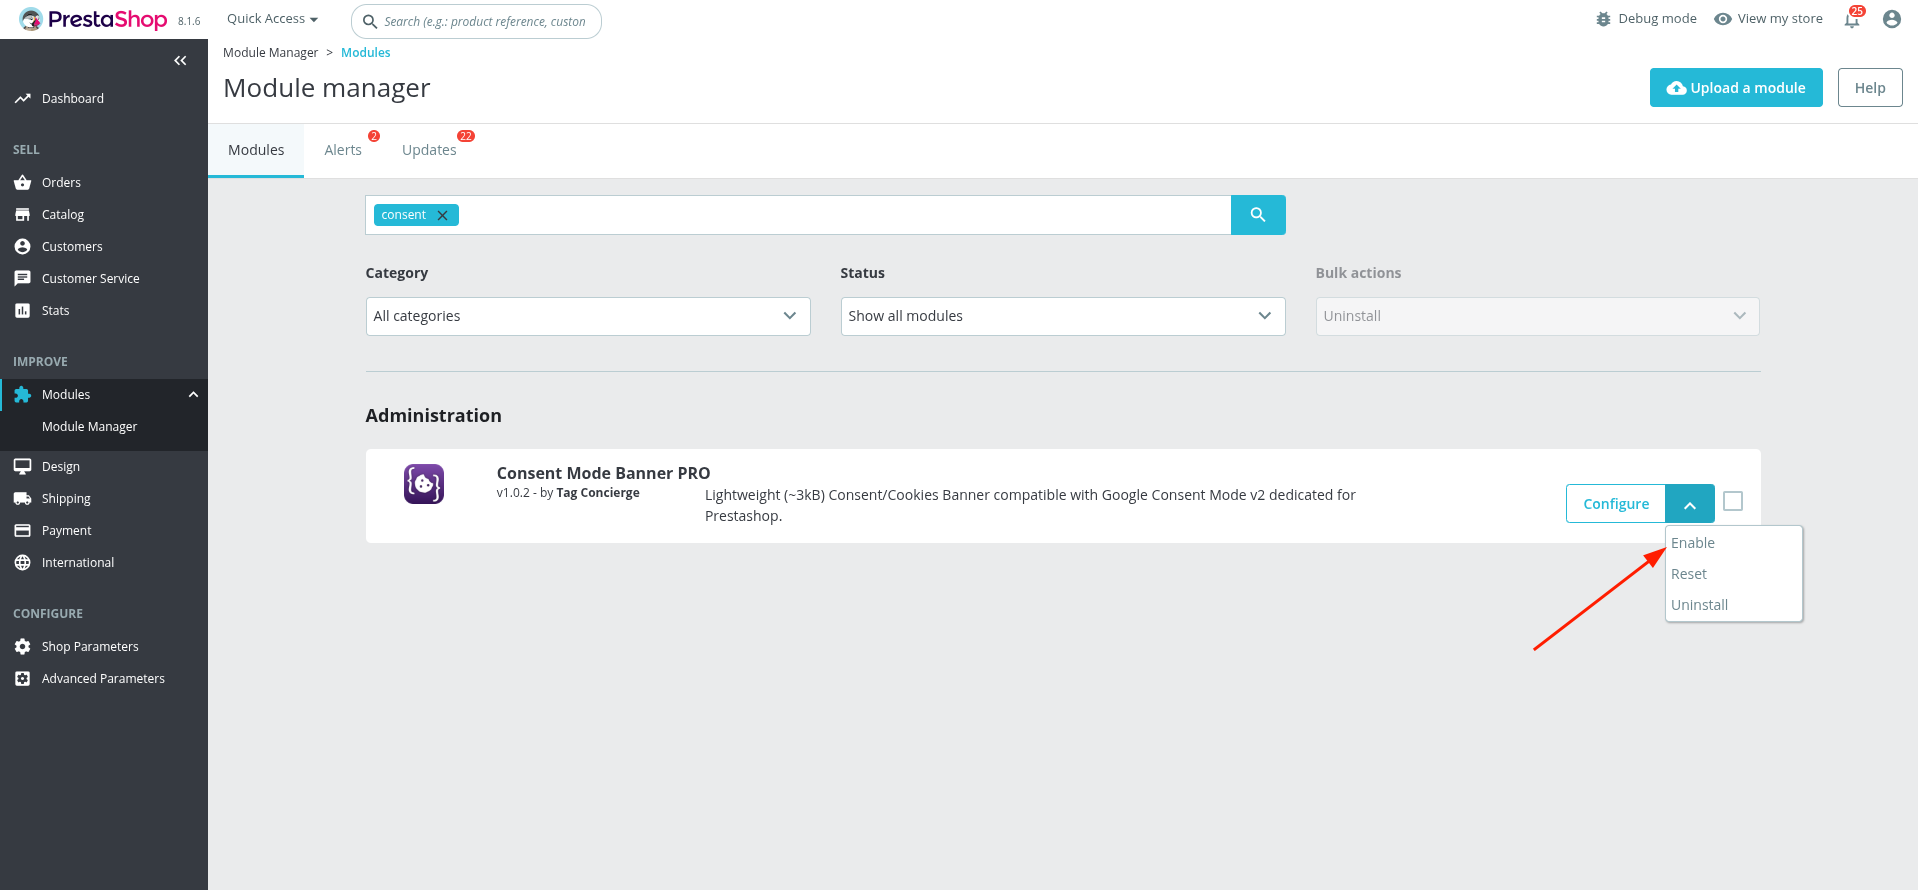This screenshot has width=1918, height=890.
Task: Collapse the sidebar with double-chevron icon
Action: 180,61
